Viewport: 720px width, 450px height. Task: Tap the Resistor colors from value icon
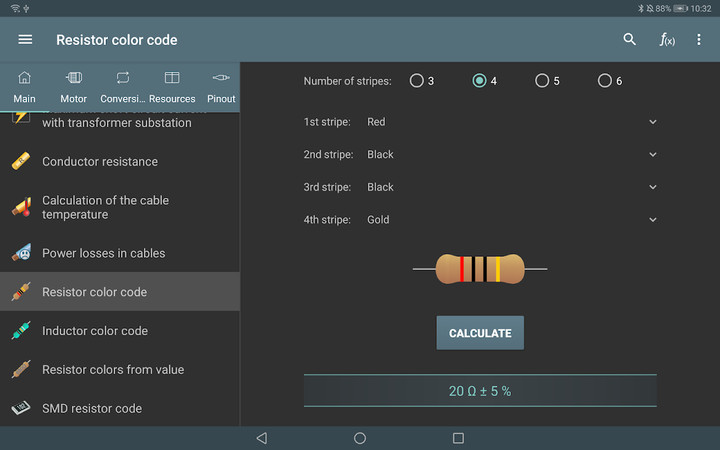pos(21,369)
